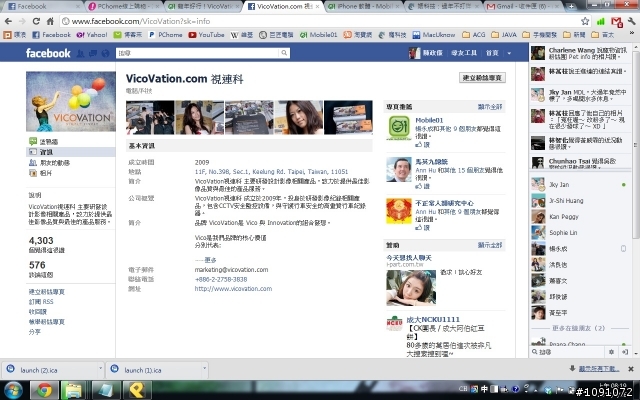Open the MacUknow bookmark
The height and width of the screenshot is (400, 640).
[434, 35]
